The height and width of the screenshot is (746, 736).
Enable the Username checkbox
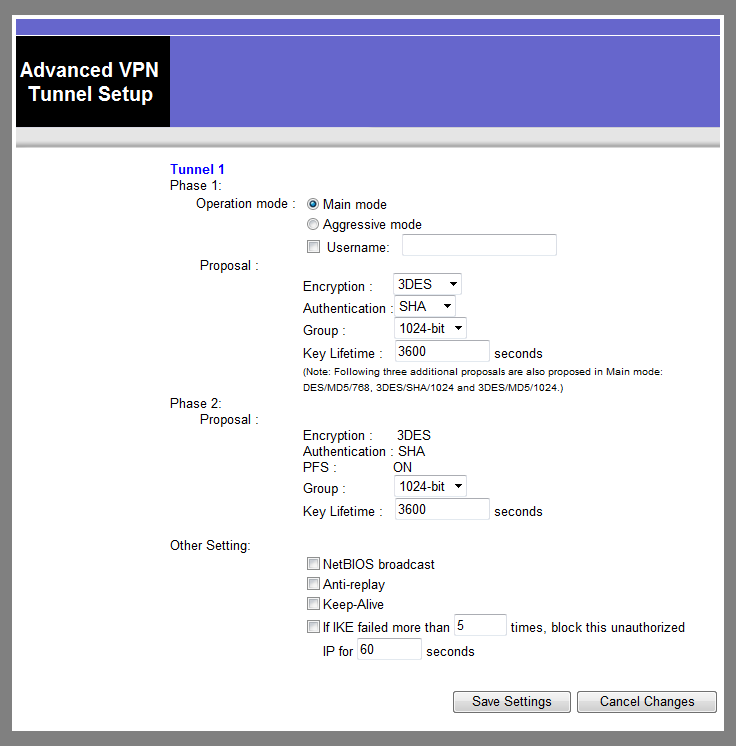tap(314, 247)
